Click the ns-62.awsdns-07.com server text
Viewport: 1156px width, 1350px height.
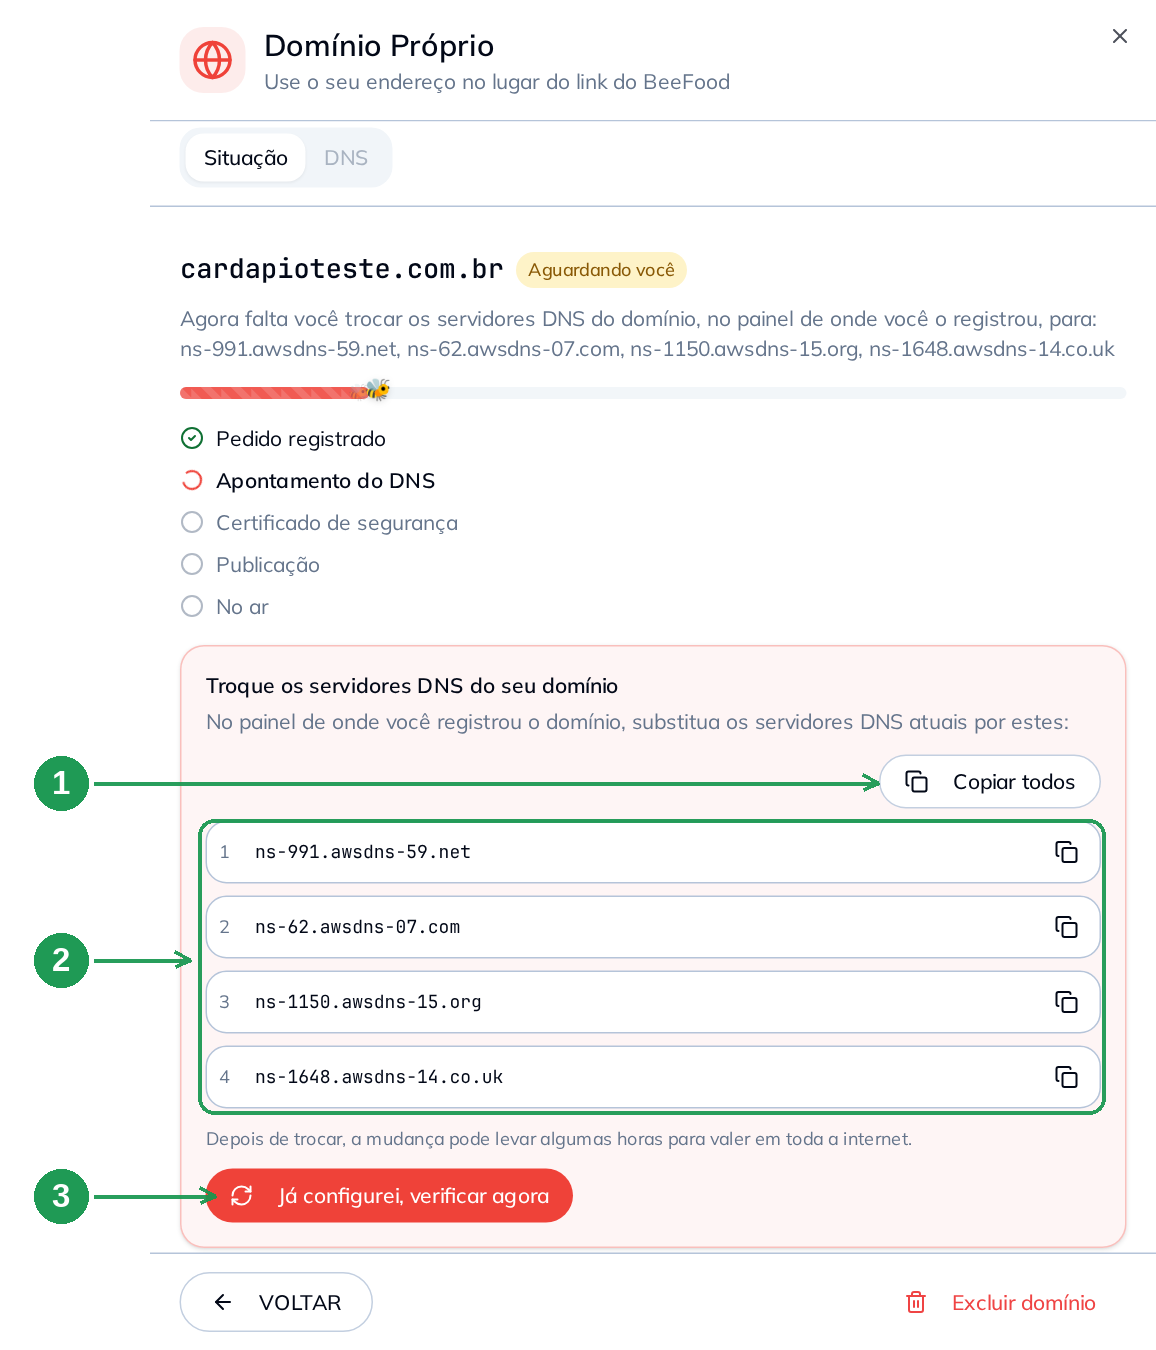(358, 927)
